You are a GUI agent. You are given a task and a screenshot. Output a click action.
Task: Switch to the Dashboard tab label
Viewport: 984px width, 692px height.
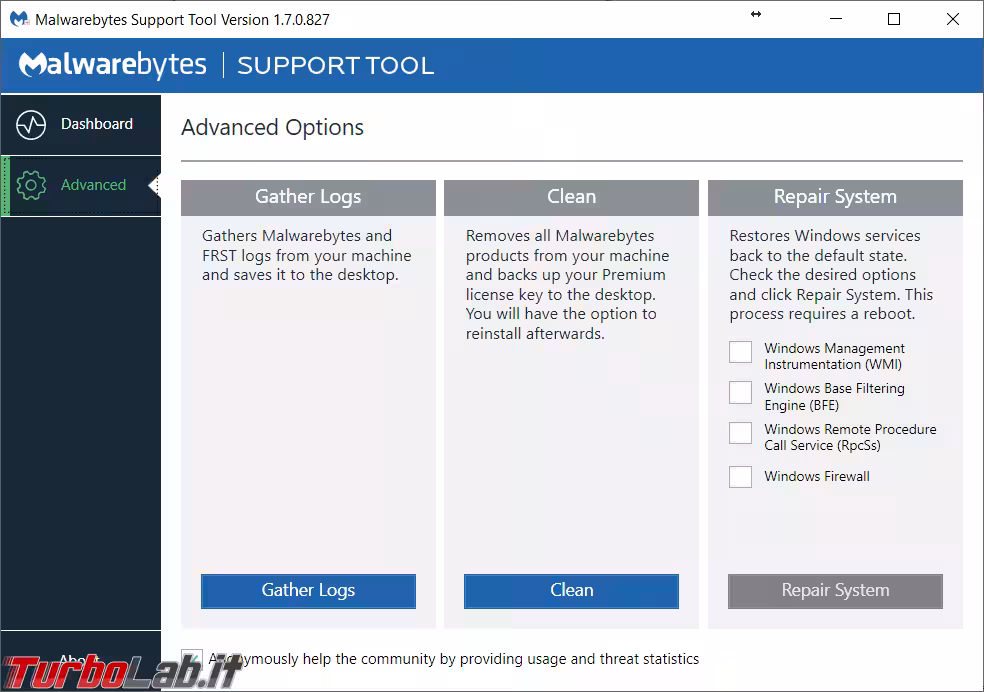tap(96, 124)
